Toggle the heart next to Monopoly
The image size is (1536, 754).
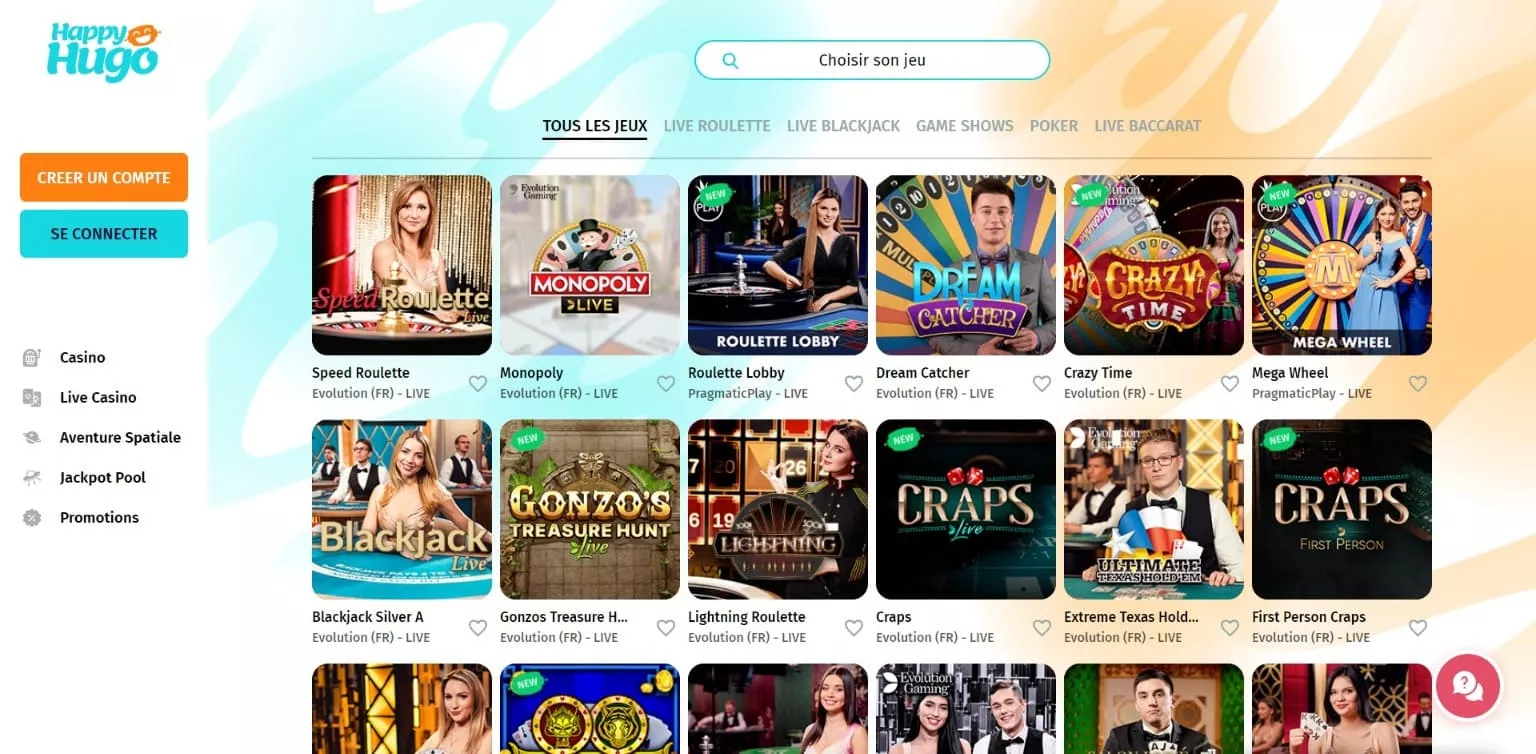pyautogui.click(x=666, y=383)
